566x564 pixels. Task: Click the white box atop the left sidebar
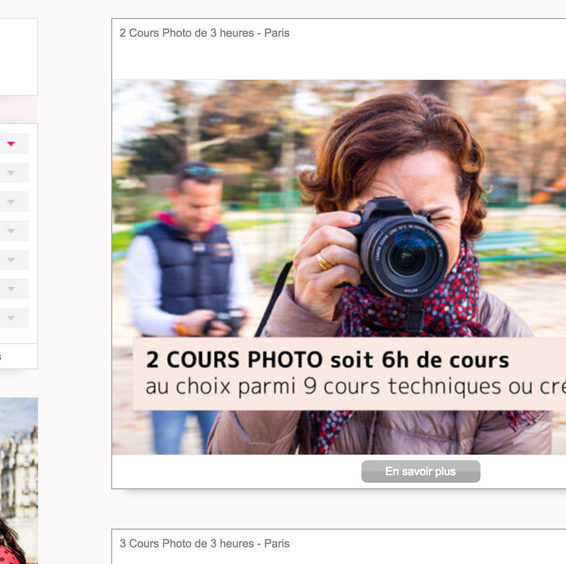tap(18, 57)
